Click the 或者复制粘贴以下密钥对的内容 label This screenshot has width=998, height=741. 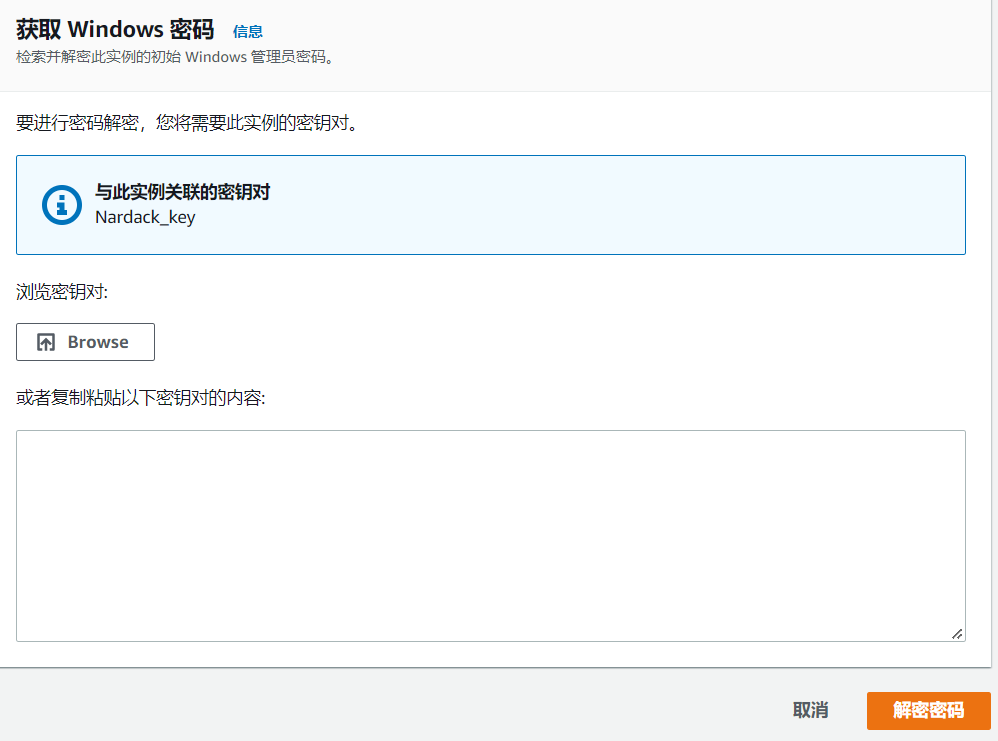point(141,398)
